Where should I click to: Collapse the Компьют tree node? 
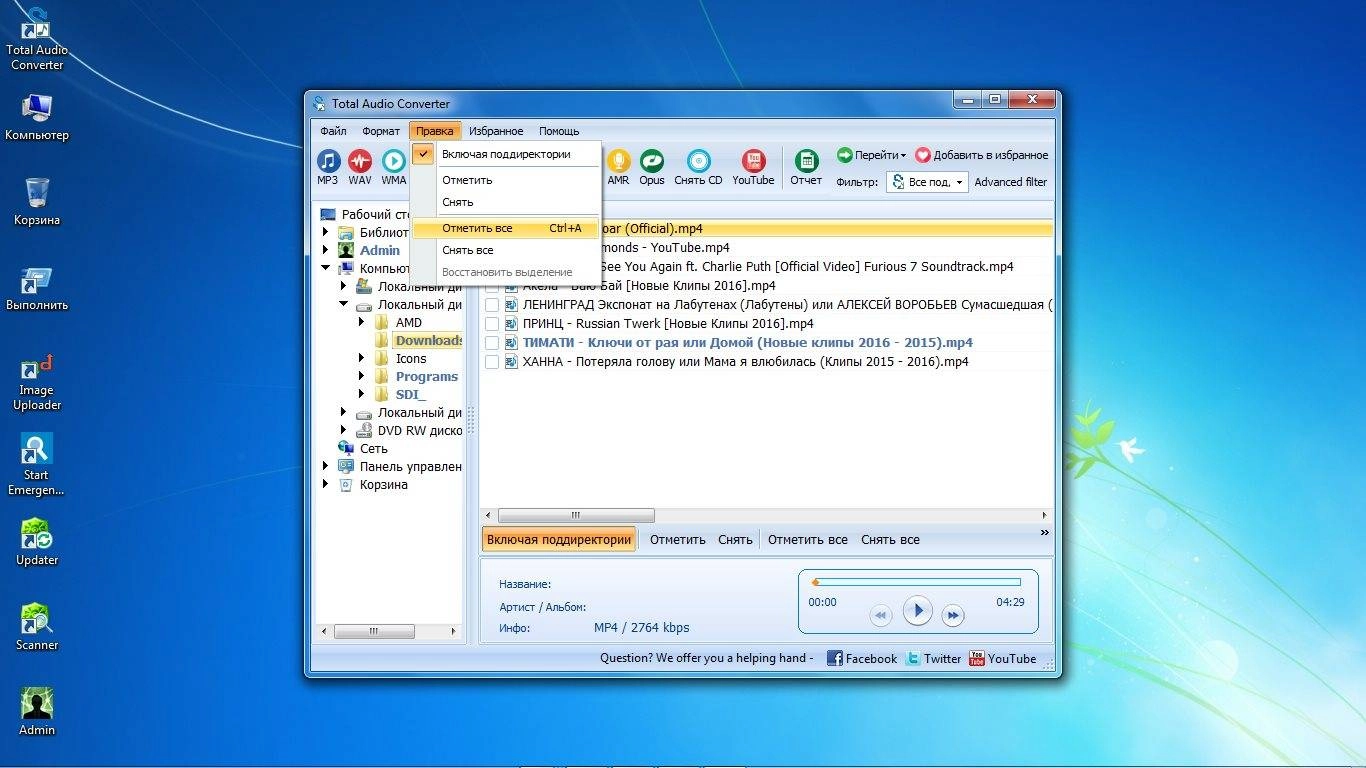[x=325, y=268]
